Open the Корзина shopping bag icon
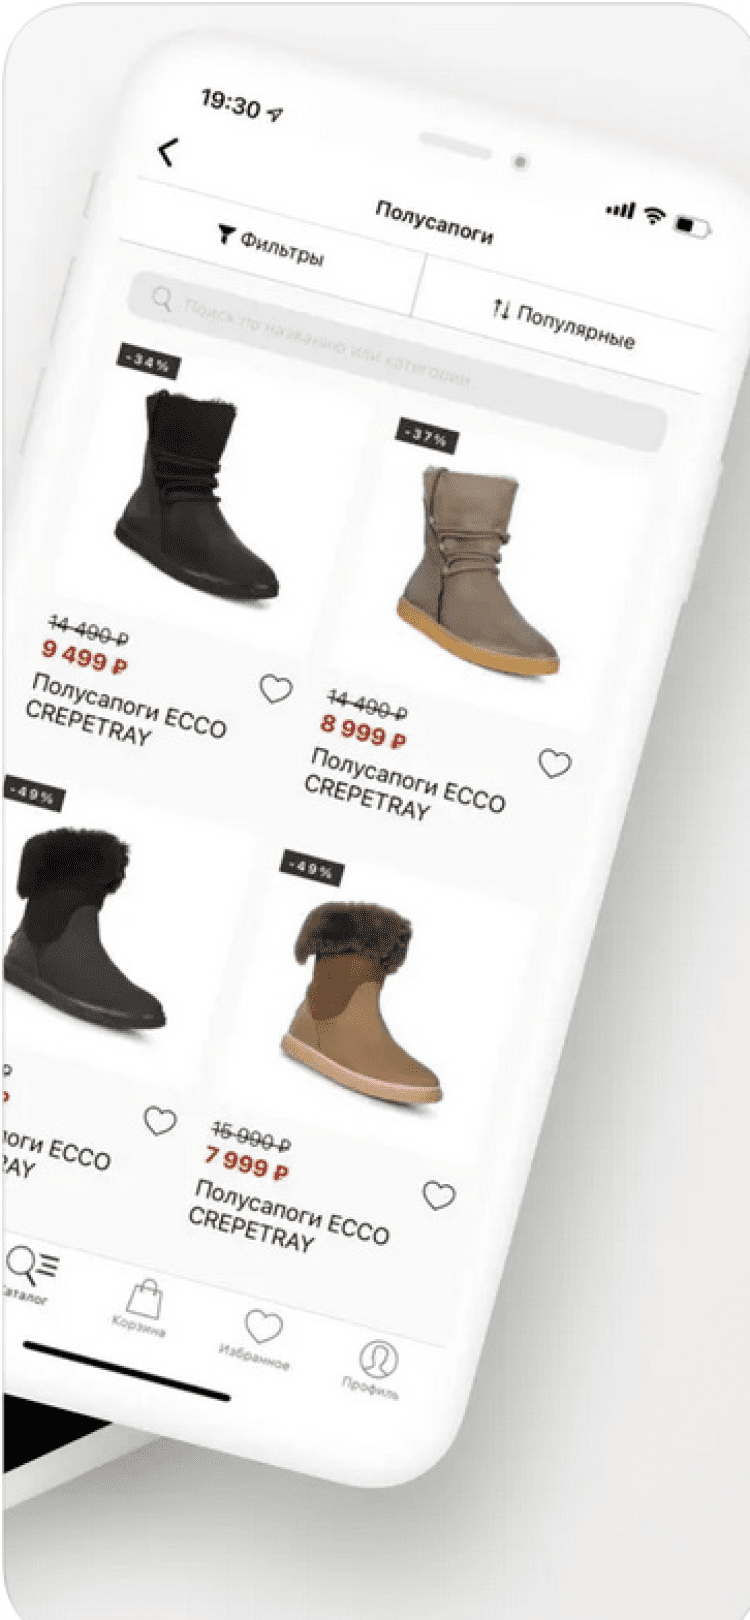 [x=144, y=1299]
